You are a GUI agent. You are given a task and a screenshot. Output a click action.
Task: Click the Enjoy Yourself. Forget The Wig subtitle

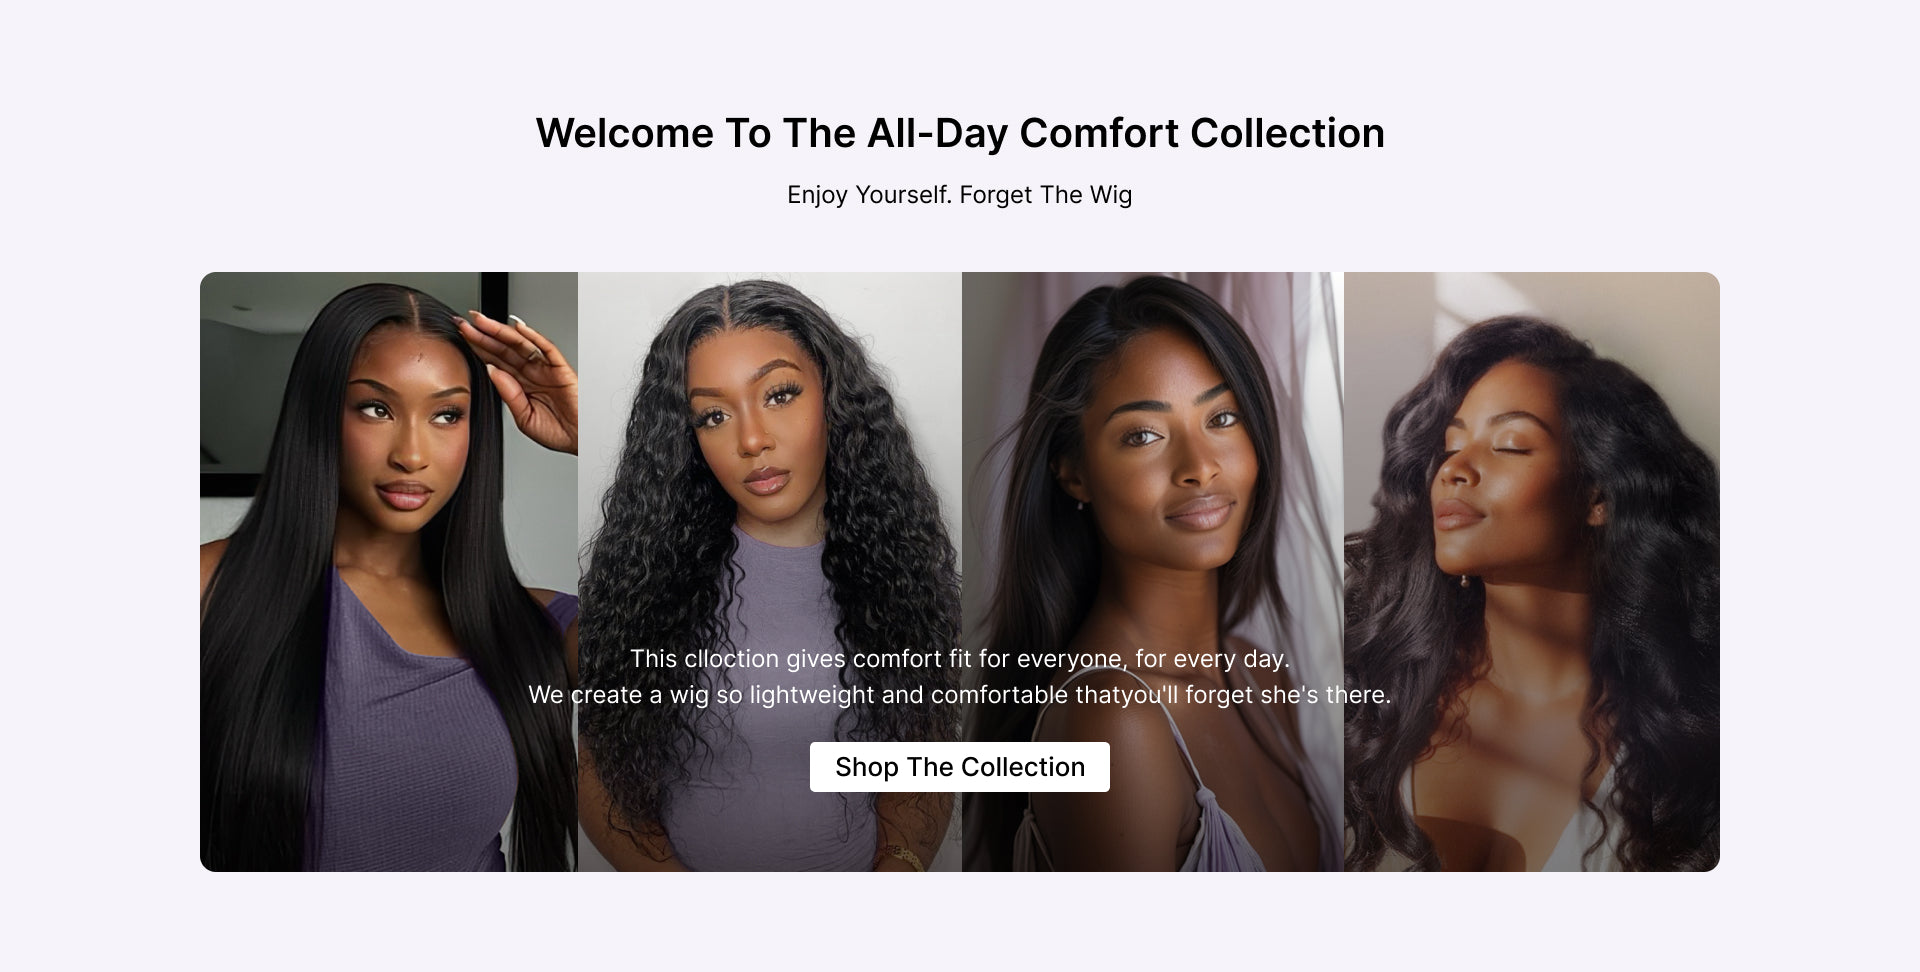pyautogui.click(x=960, y=194)
